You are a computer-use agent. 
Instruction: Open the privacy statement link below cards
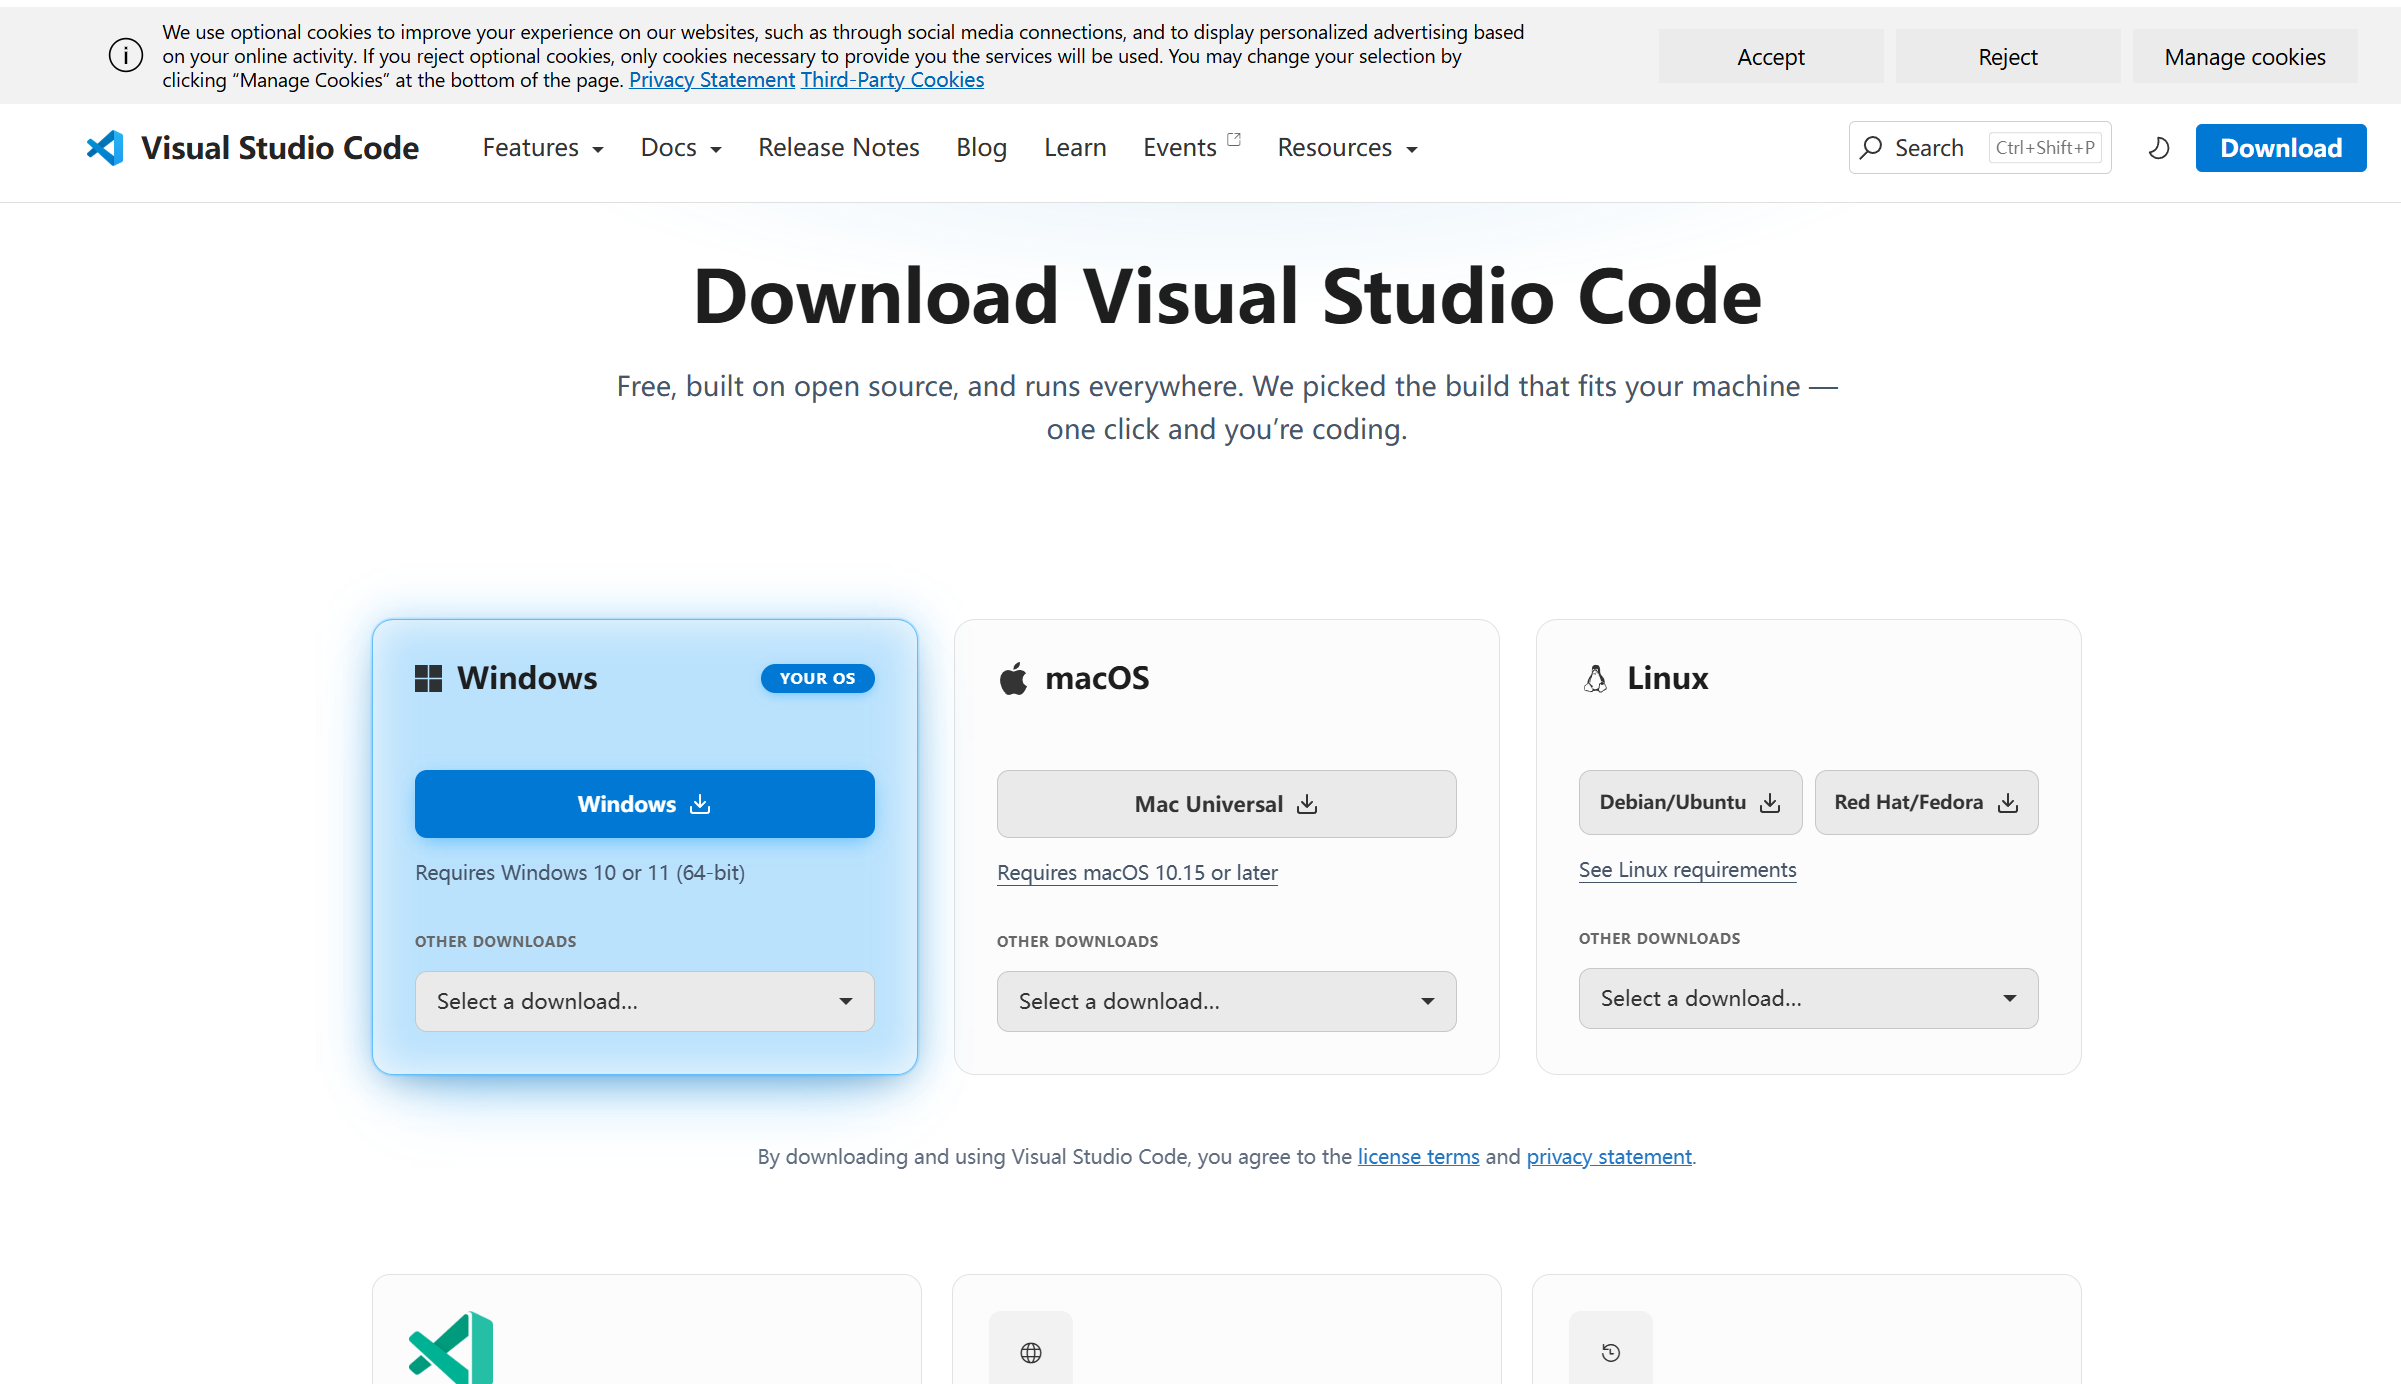point(1609,1157)
